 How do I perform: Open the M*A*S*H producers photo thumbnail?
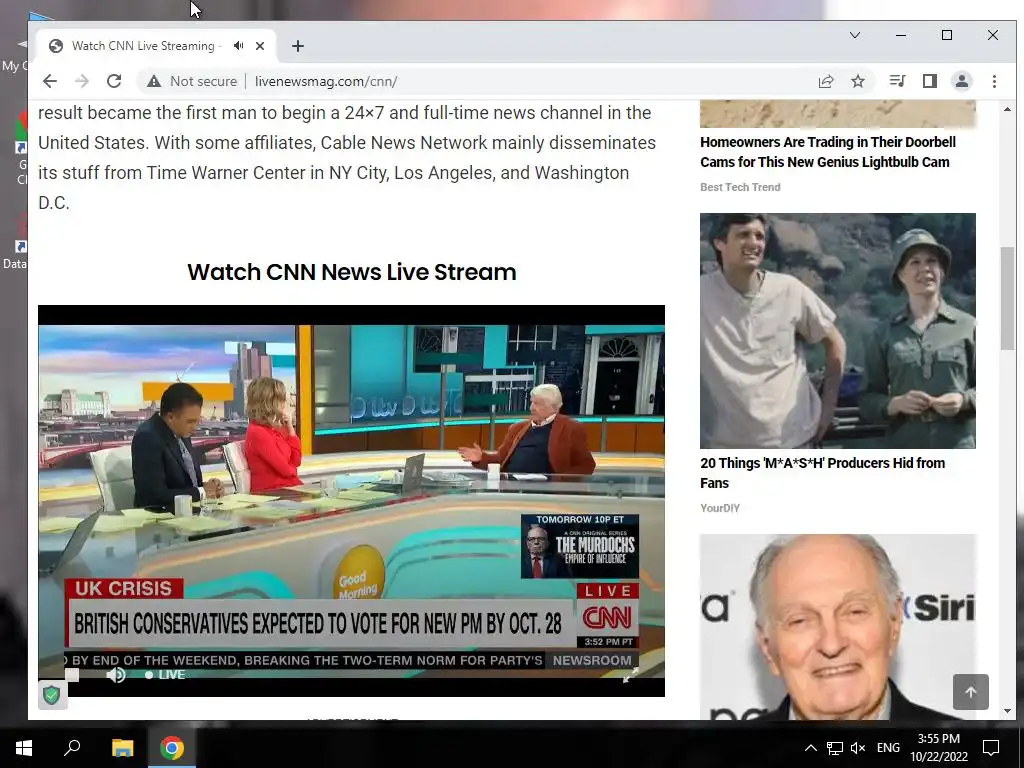tap(838, 330)
